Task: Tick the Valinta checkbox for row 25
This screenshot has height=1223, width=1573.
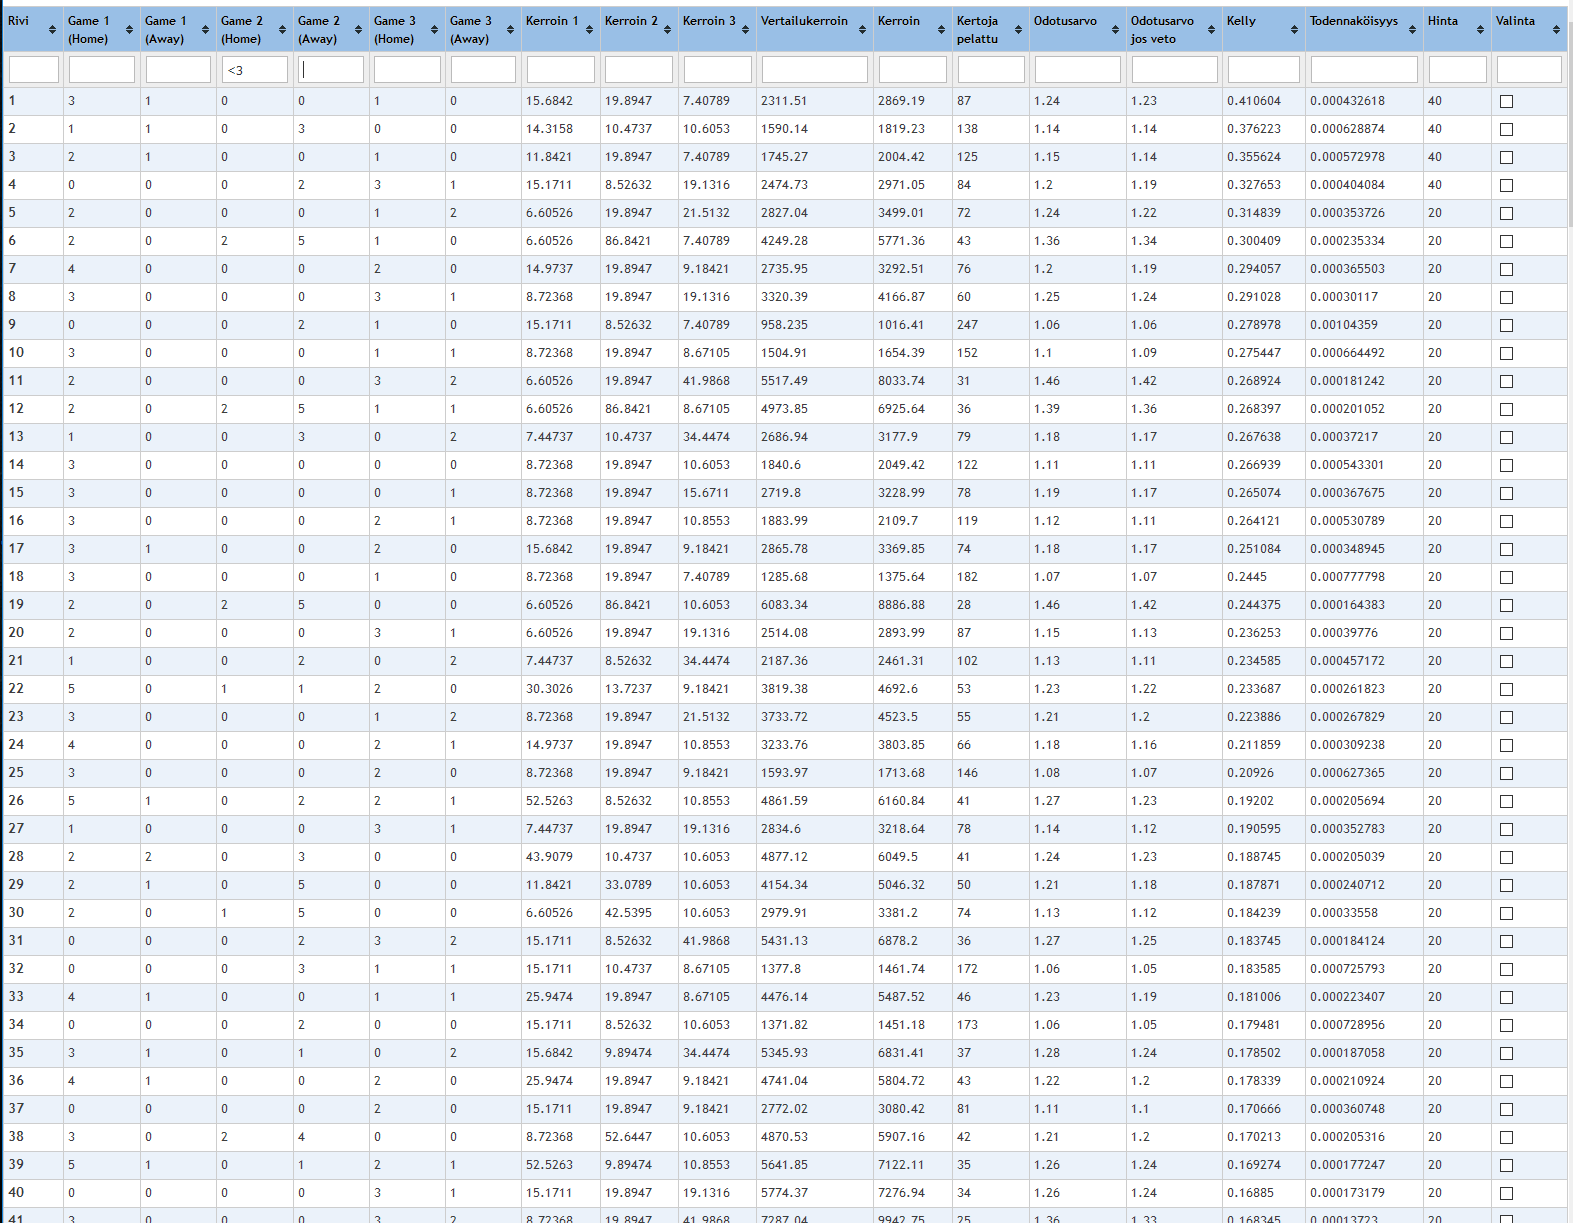Action: tap(1506, 773)
